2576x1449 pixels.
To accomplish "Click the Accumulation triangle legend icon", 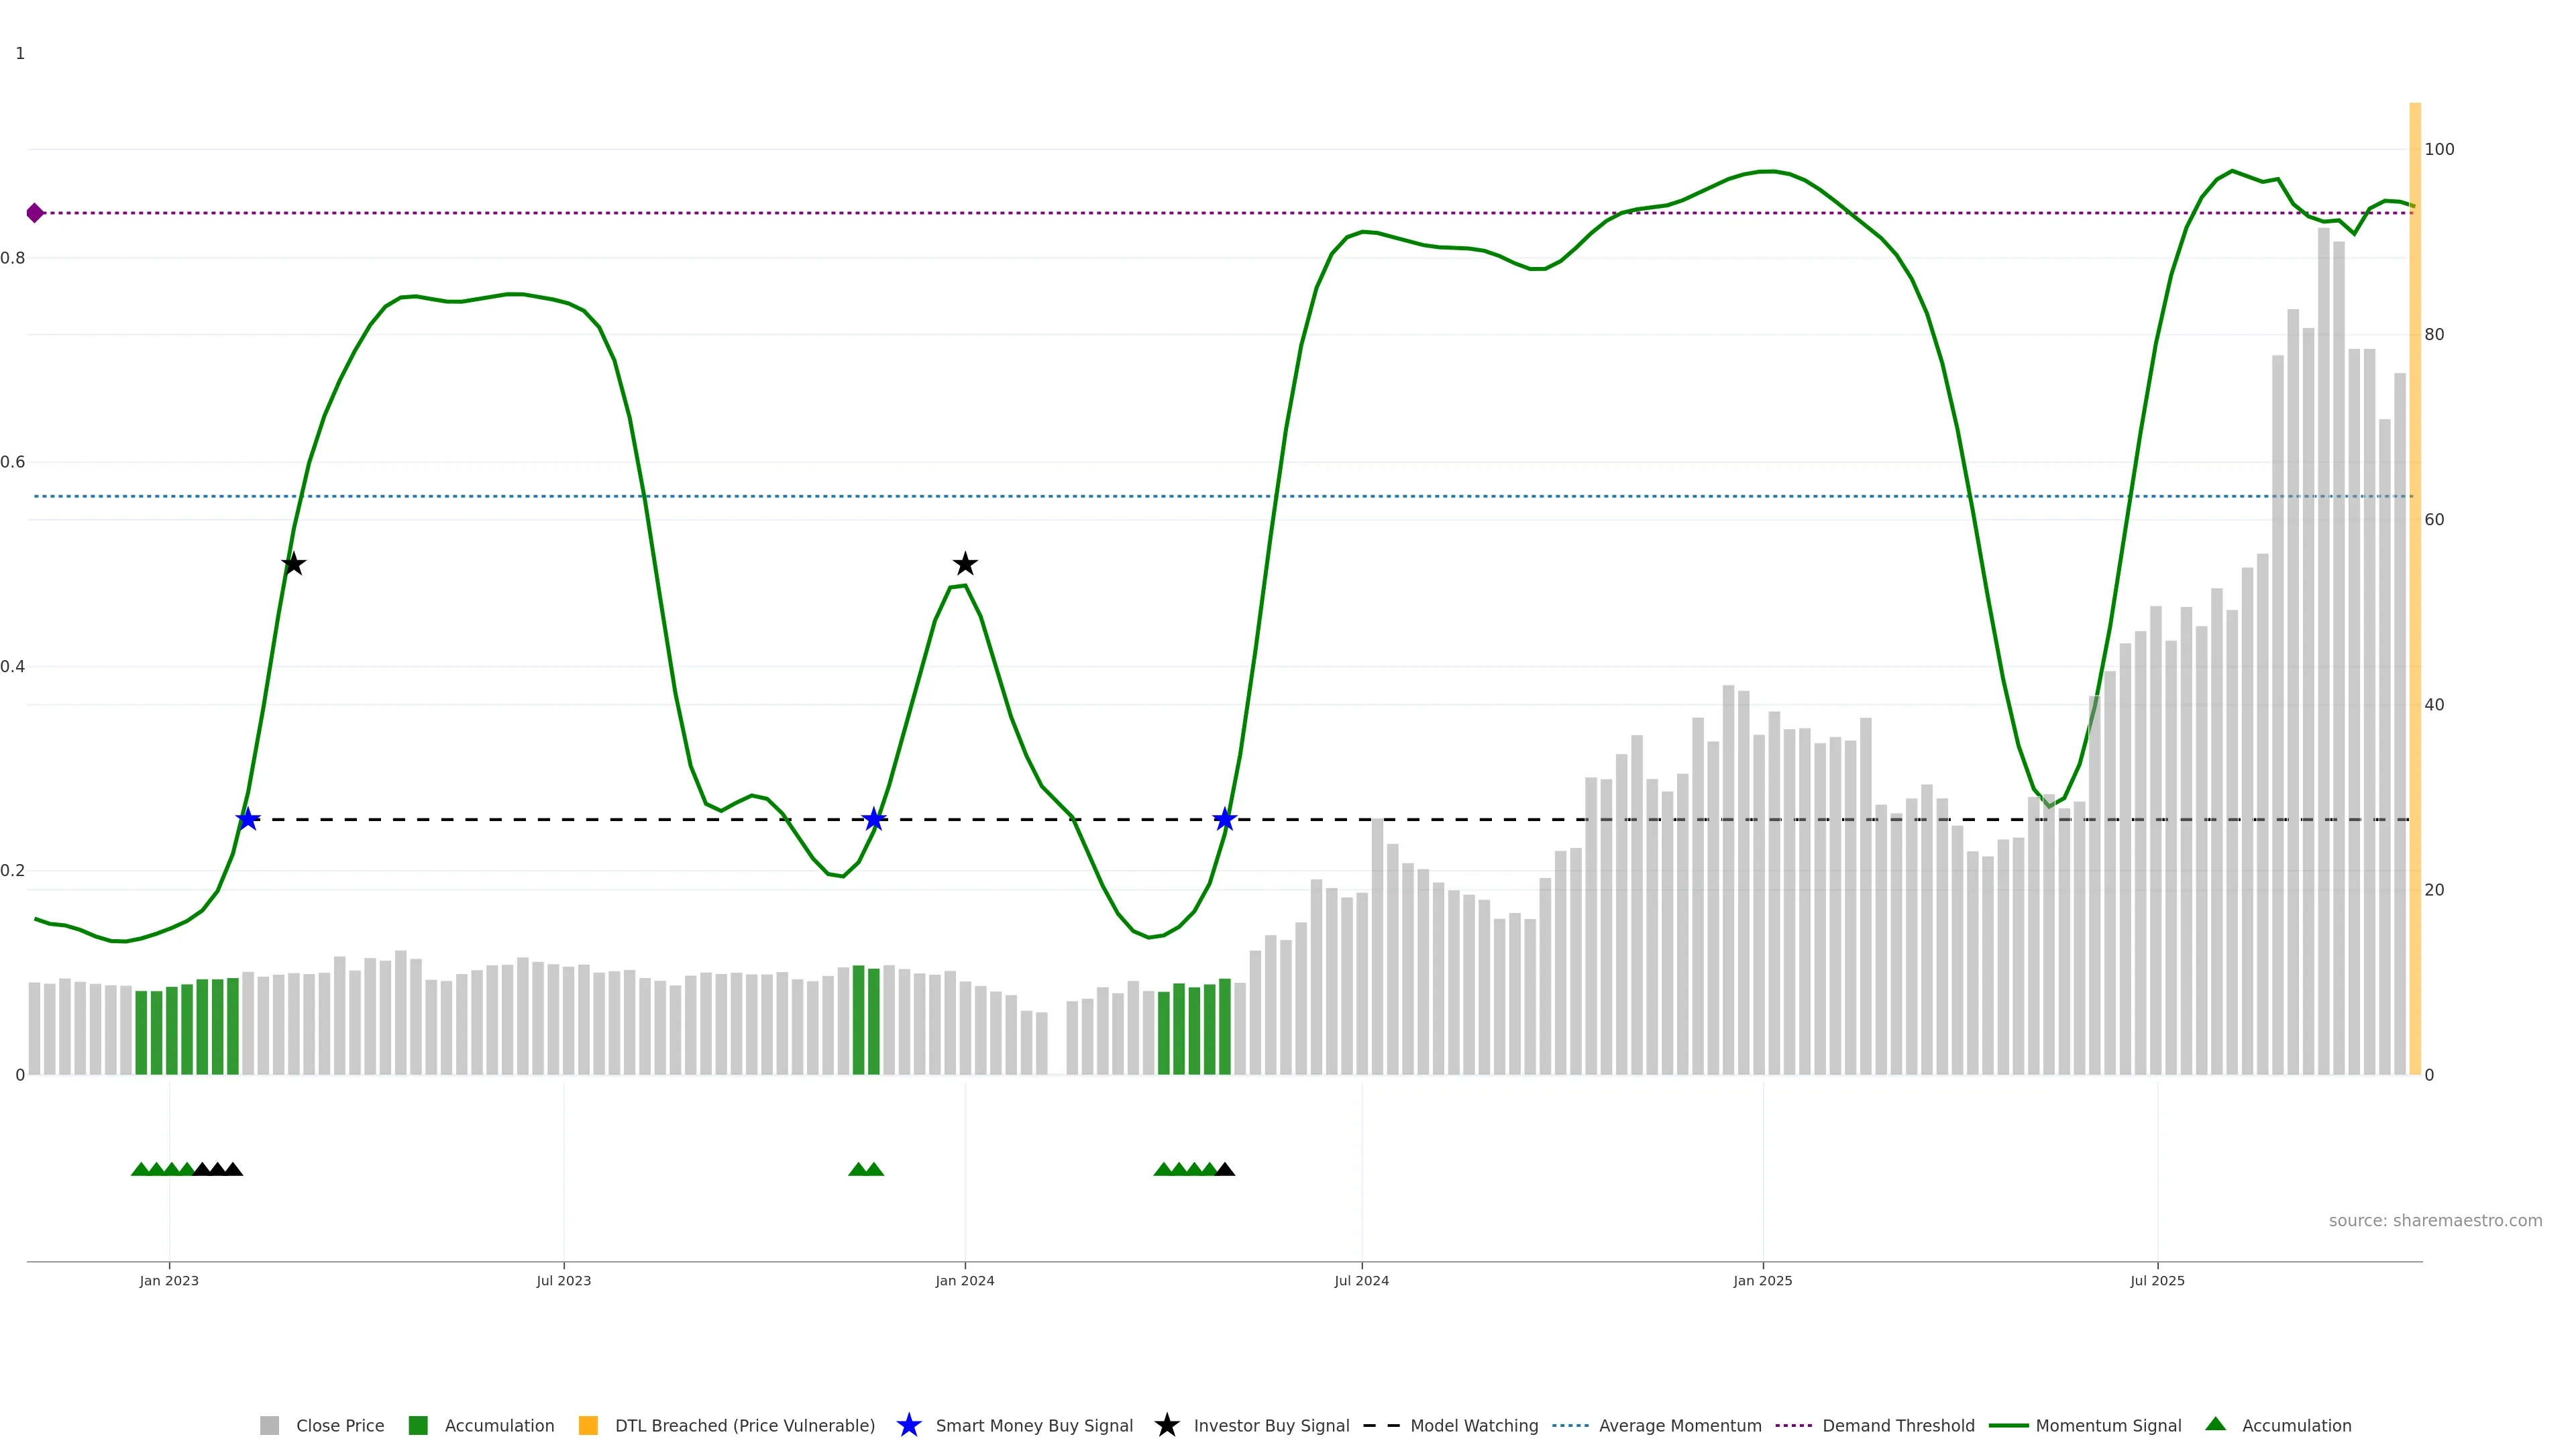I will coord(2215,1424).
